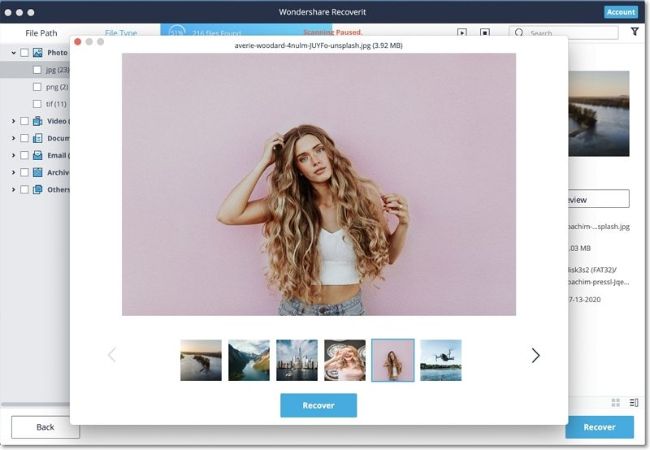The width and height of the screenshot is (650, 450).
Task: Click the large preview image
Action: coord(319,184)
